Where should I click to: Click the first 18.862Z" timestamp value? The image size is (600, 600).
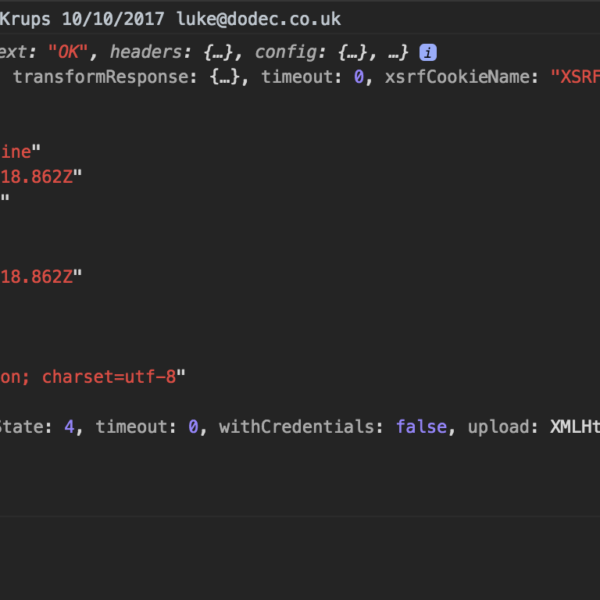click(x=41, y=177)
